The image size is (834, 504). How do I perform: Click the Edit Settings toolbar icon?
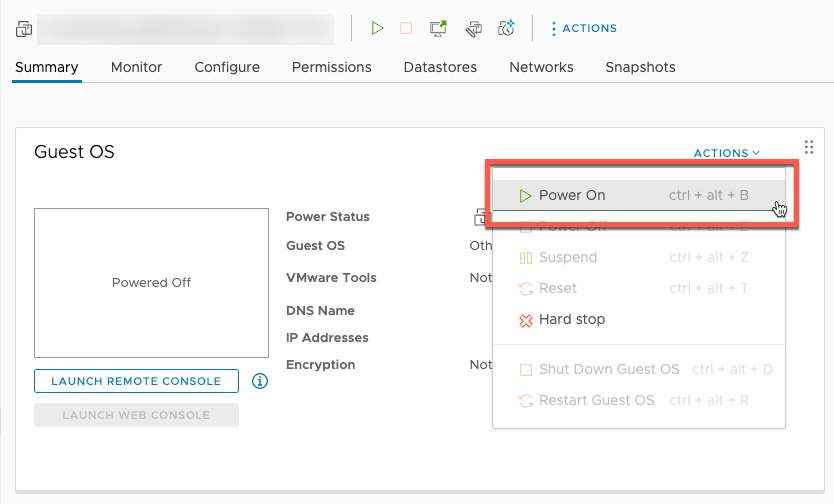474,28
